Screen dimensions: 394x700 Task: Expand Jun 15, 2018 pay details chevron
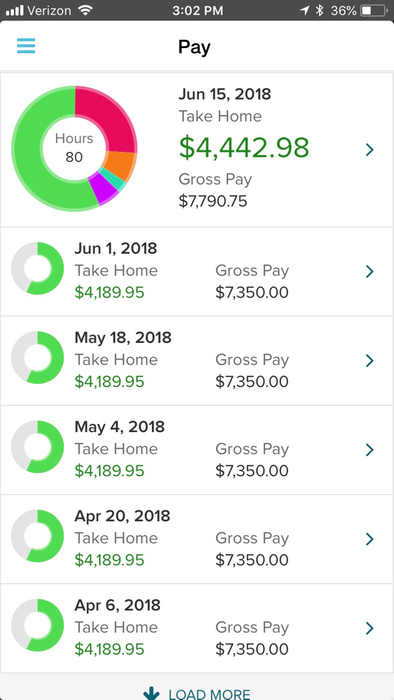pyautogui.click(x=369, y=150)
